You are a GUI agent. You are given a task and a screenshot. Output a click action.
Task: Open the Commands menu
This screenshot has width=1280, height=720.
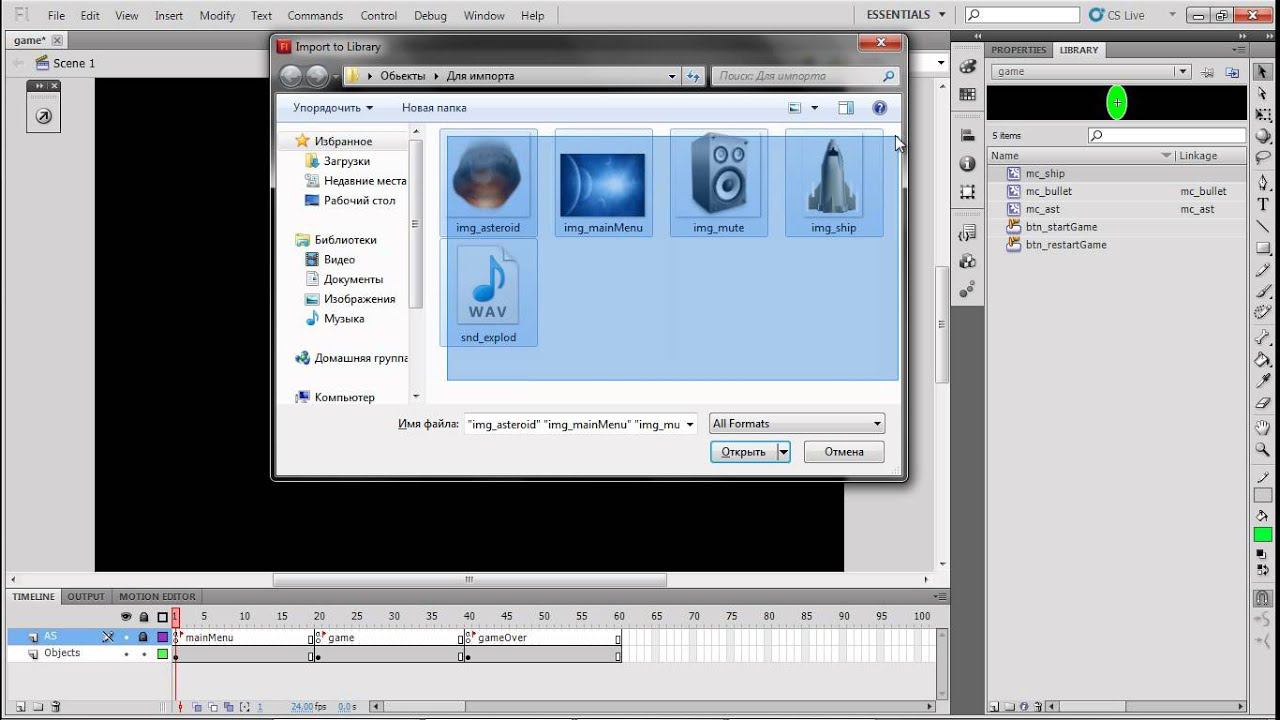[315, 15]
